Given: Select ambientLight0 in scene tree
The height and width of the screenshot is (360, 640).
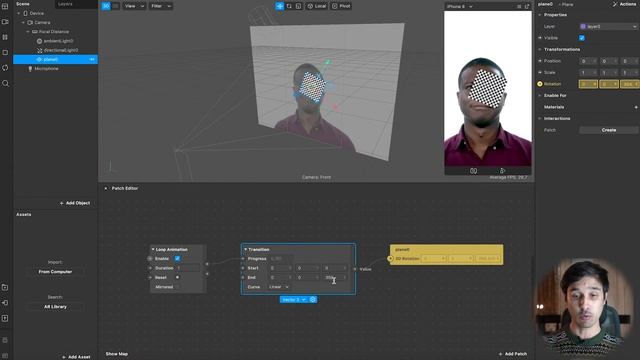Looking at the screenshot, I should (58, 41).
